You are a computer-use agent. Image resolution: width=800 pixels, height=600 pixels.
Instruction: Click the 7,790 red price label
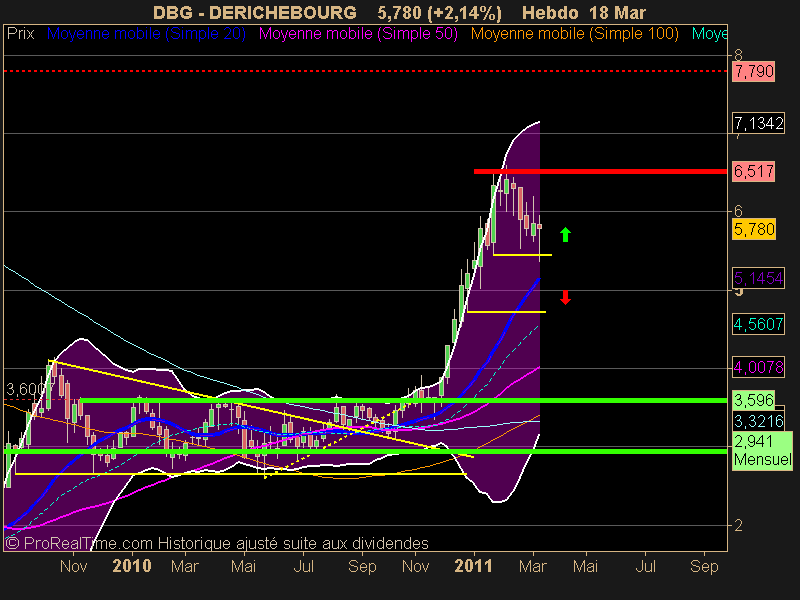[754, 71]
